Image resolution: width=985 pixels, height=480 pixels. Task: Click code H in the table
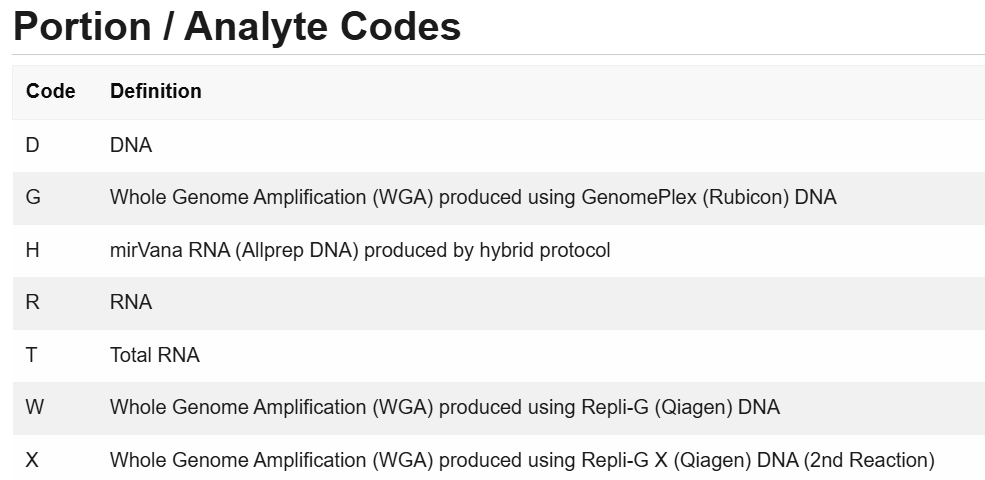click(x=32, y=250)
